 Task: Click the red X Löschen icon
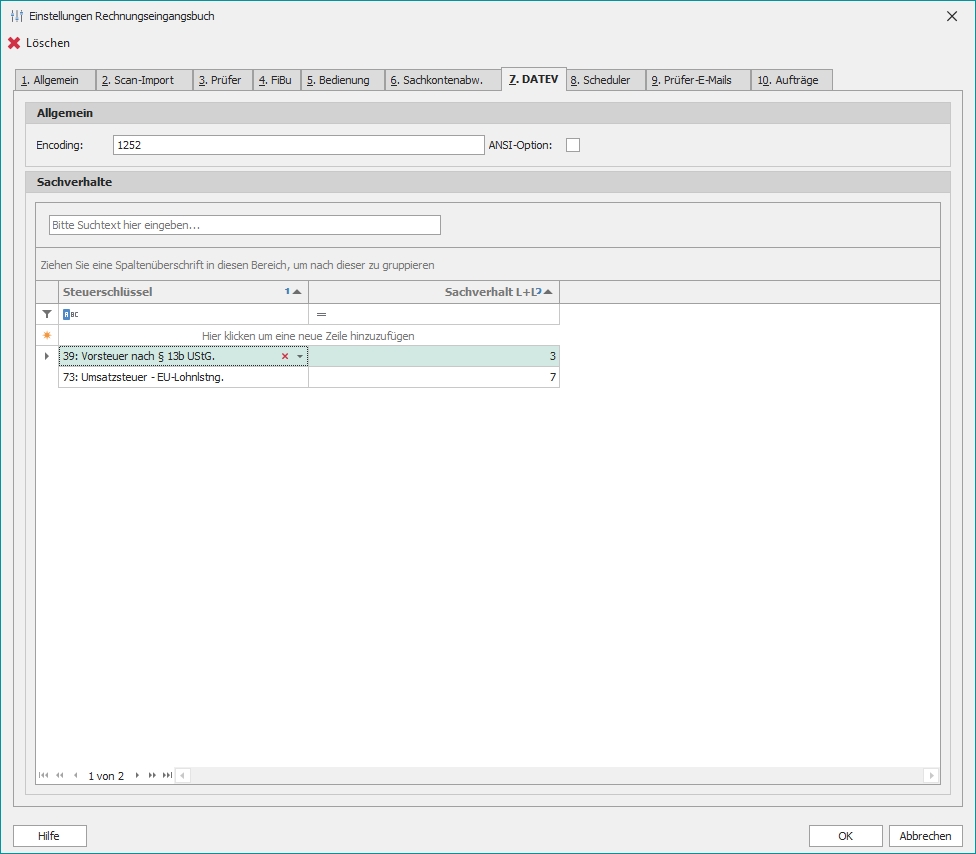coord(14,43)
